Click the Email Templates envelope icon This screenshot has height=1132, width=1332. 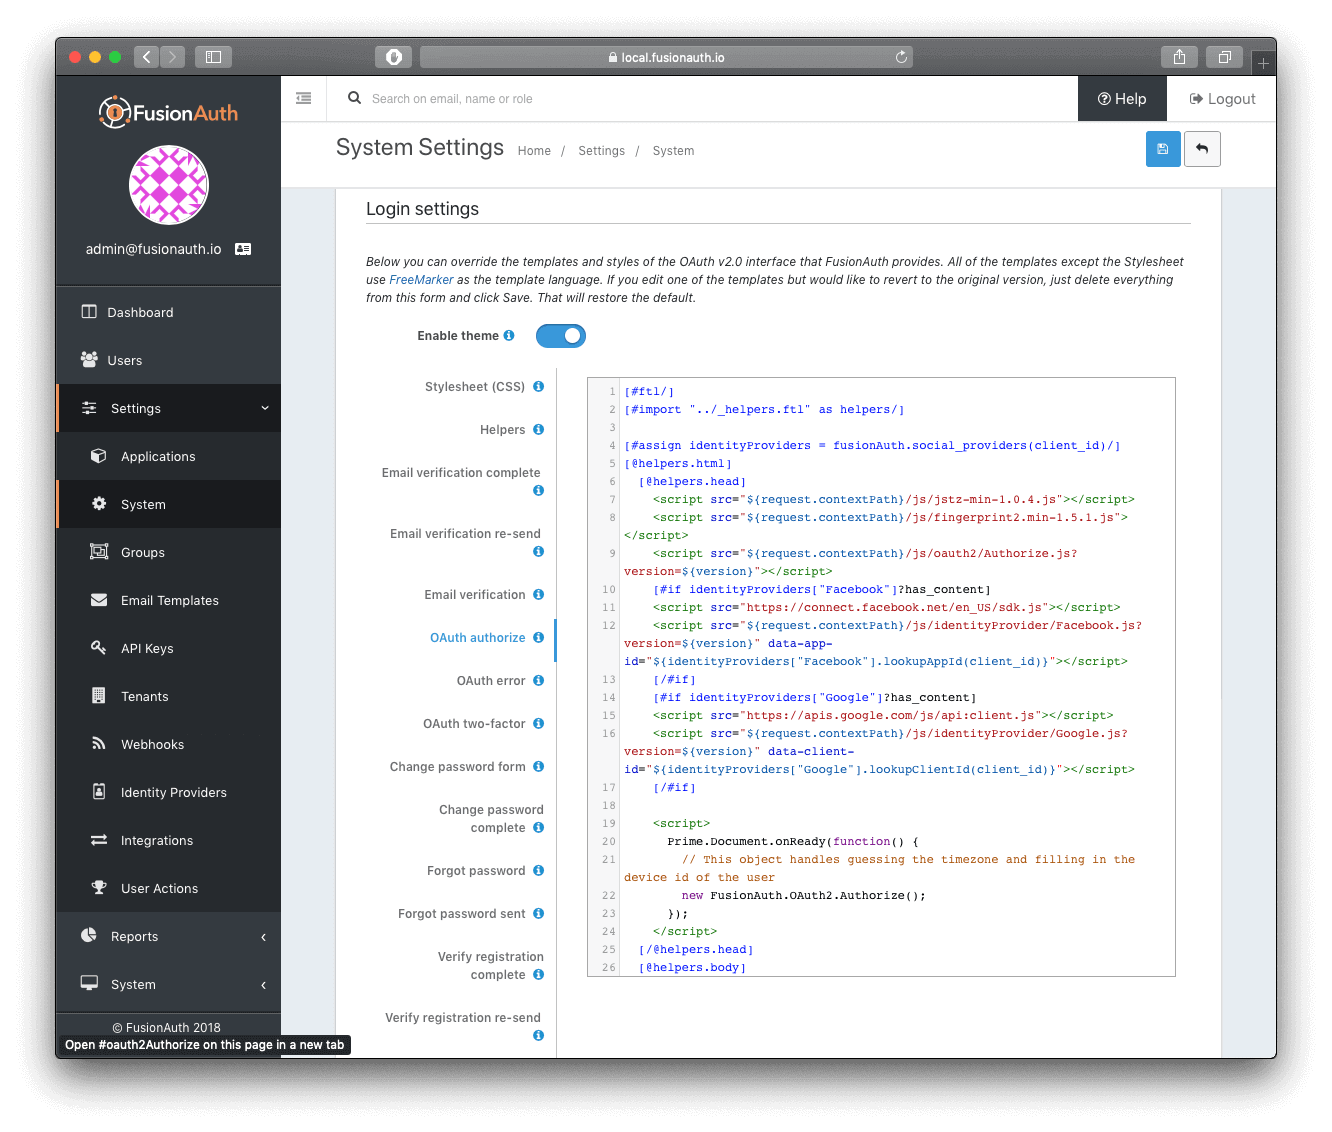coord(99,600)
